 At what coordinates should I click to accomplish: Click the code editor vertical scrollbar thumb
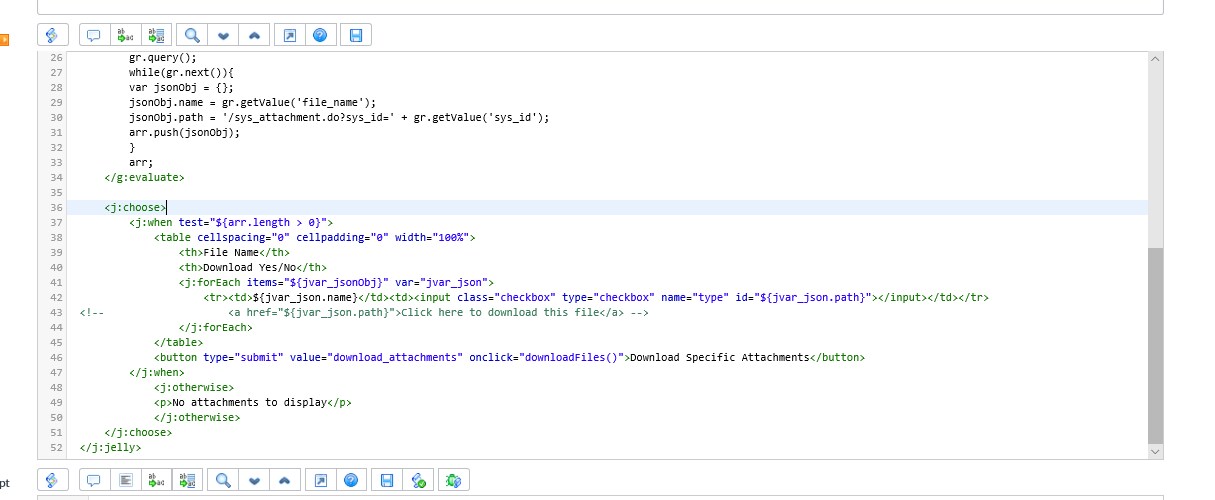[x=1156, y=346]
